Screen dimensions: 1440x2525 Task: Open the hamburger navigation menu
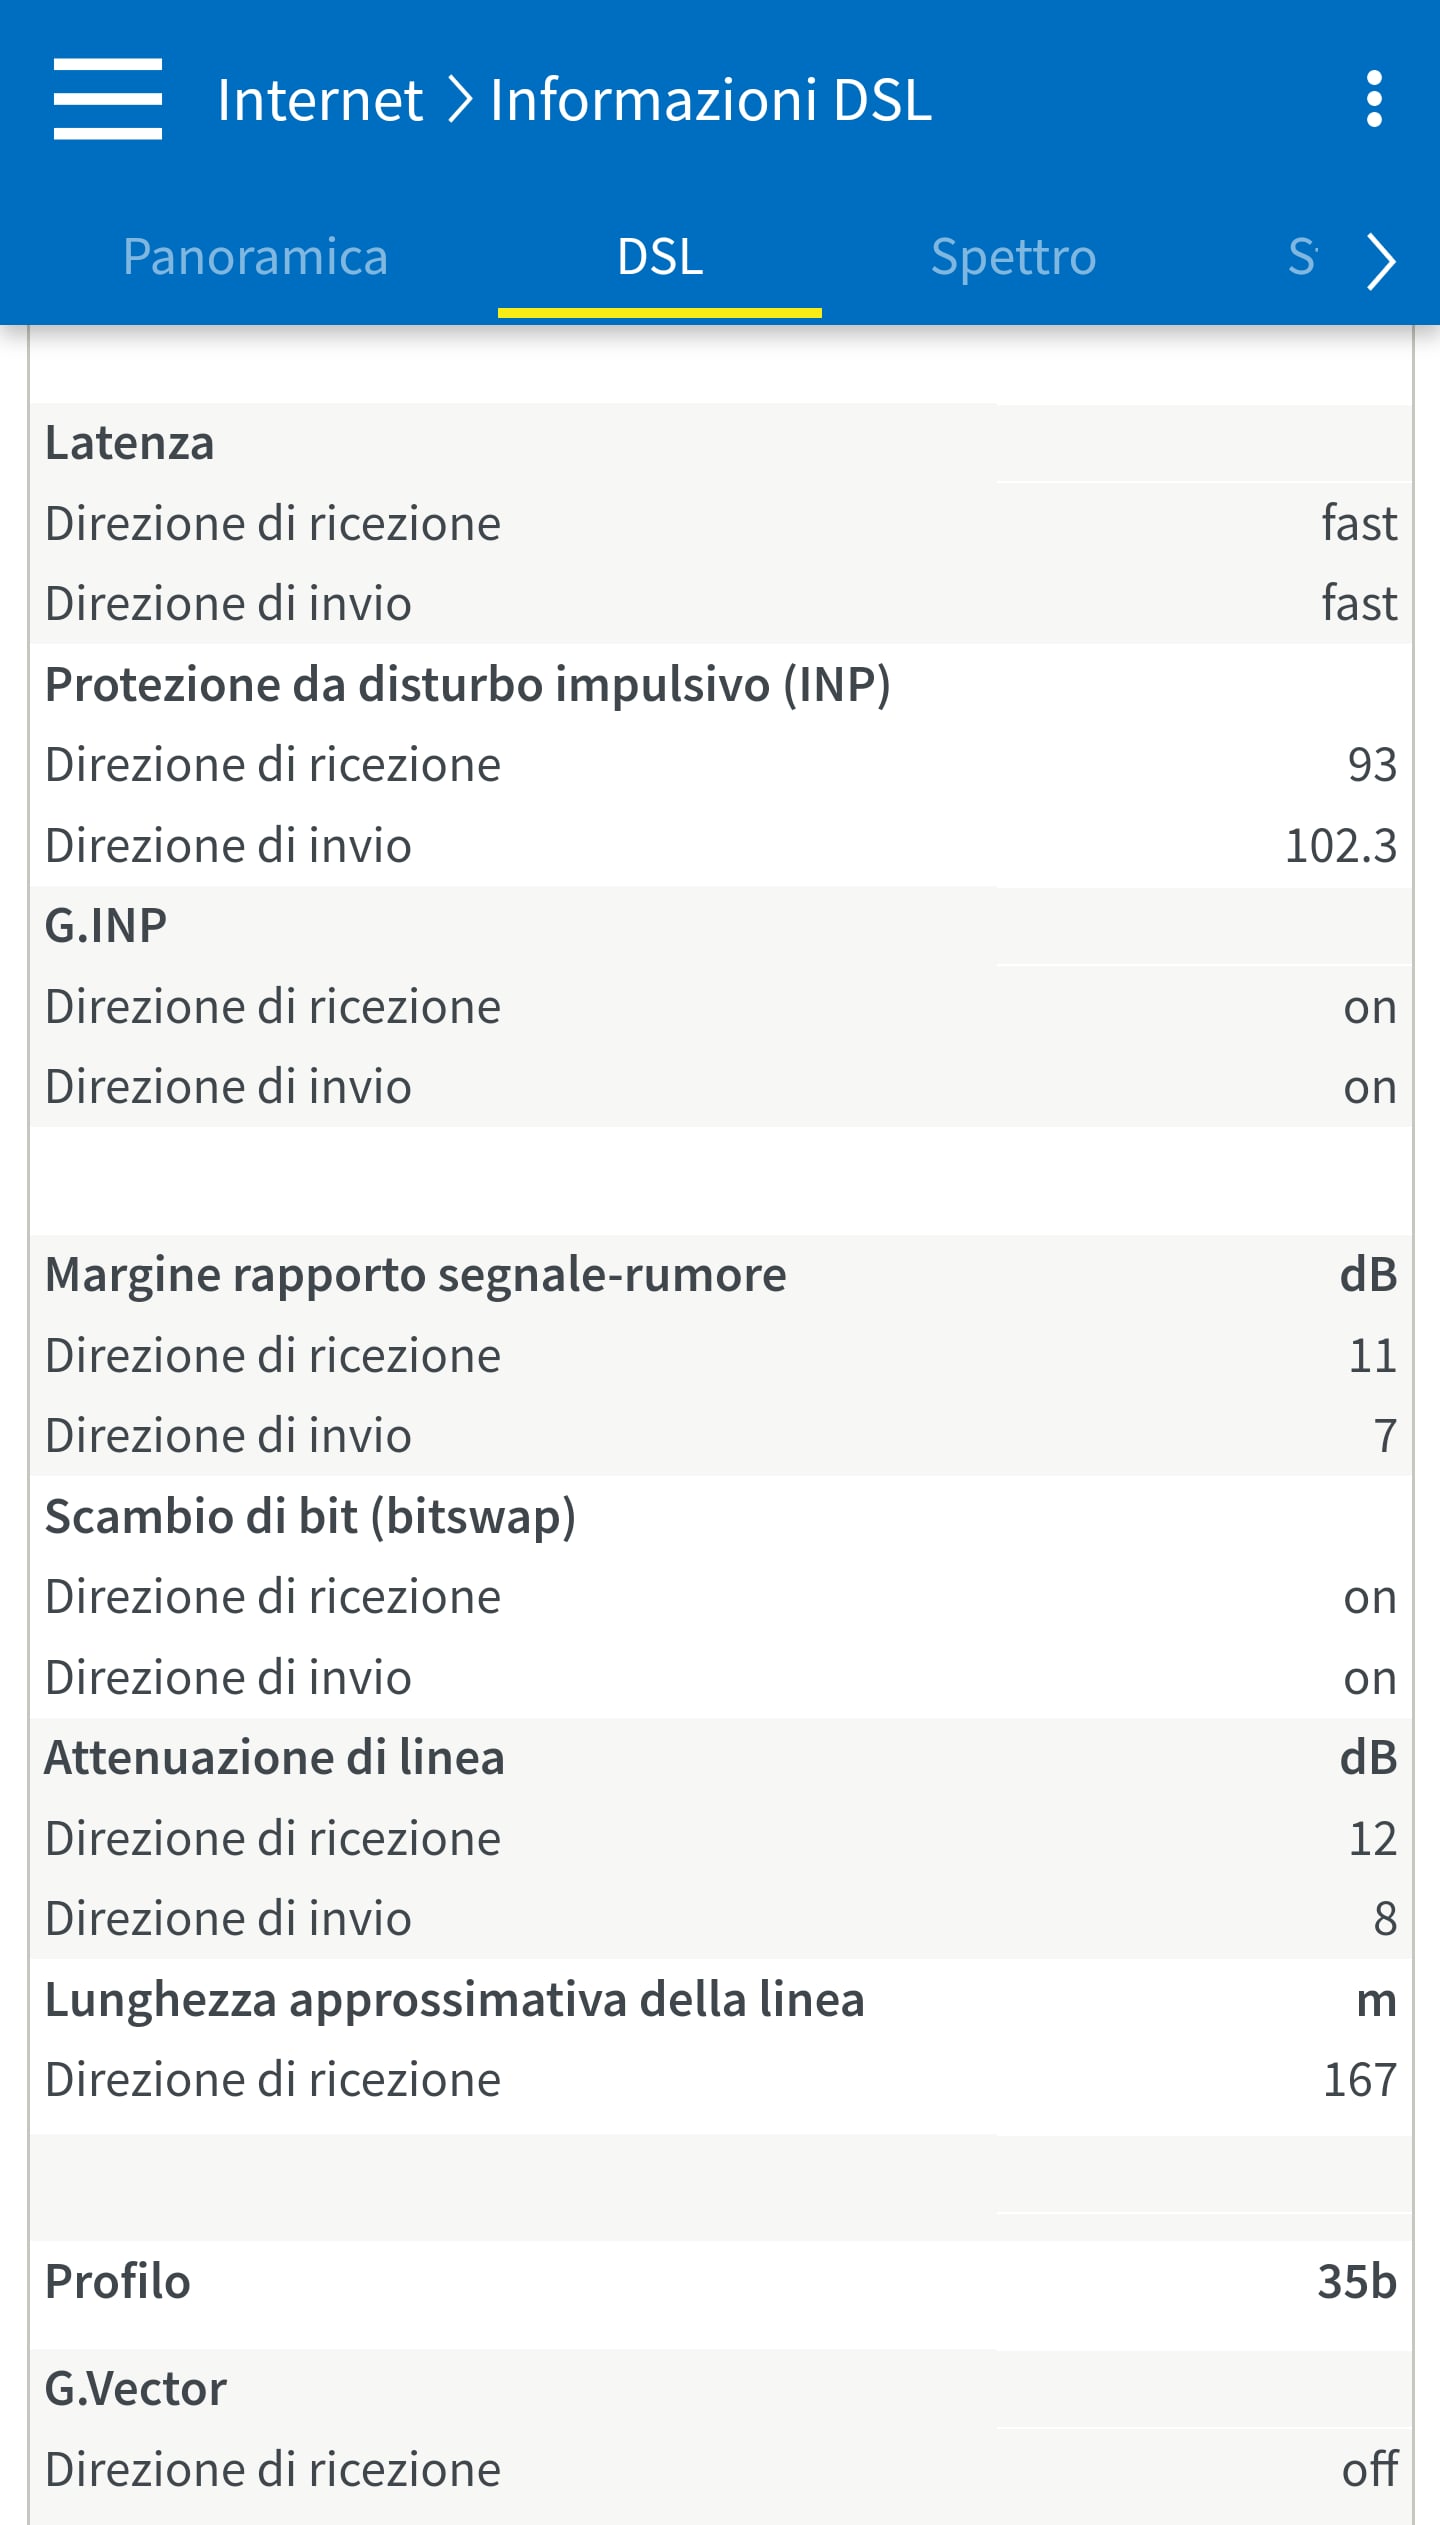pos(107,99)
